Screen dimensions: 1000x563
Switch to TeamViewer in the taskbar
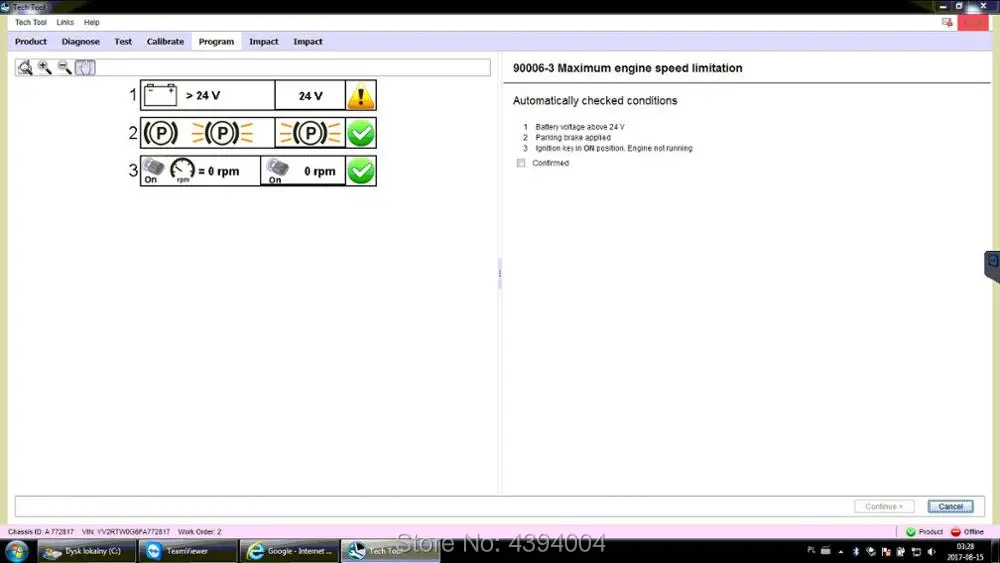pyautogui.click(x=188, y=551)
